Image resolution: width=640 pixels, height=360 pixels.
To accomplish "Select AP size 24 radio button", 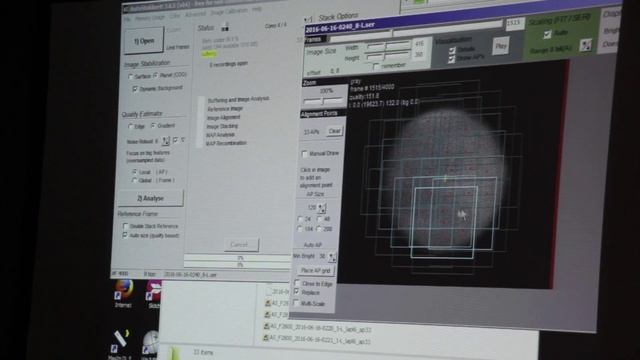I will pos(300,219).
